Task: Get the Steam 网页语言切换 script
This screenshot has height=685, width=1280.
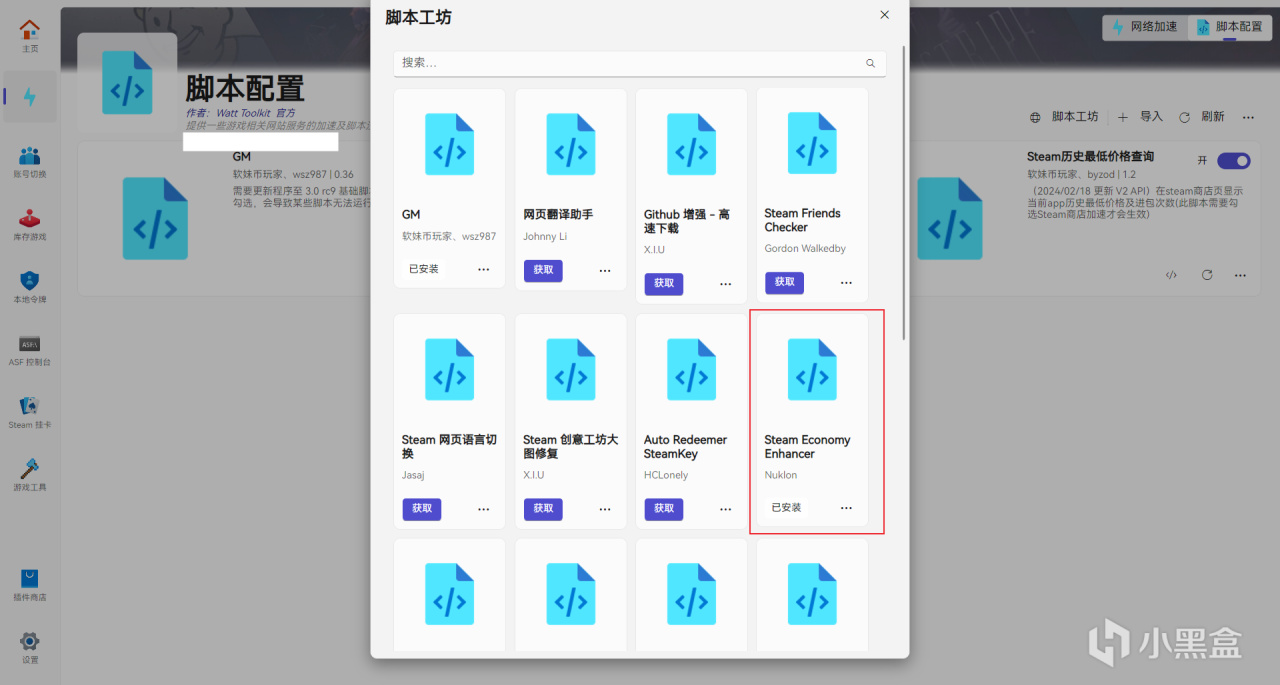Action: (x=422, y=508)
